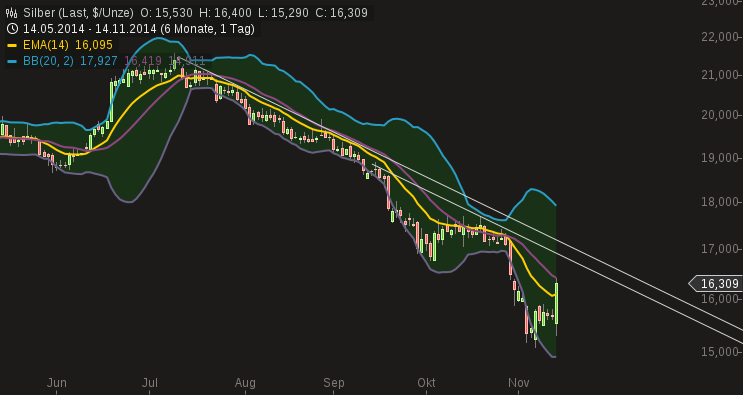Click the 'Aug' label on the time axis

245,383
